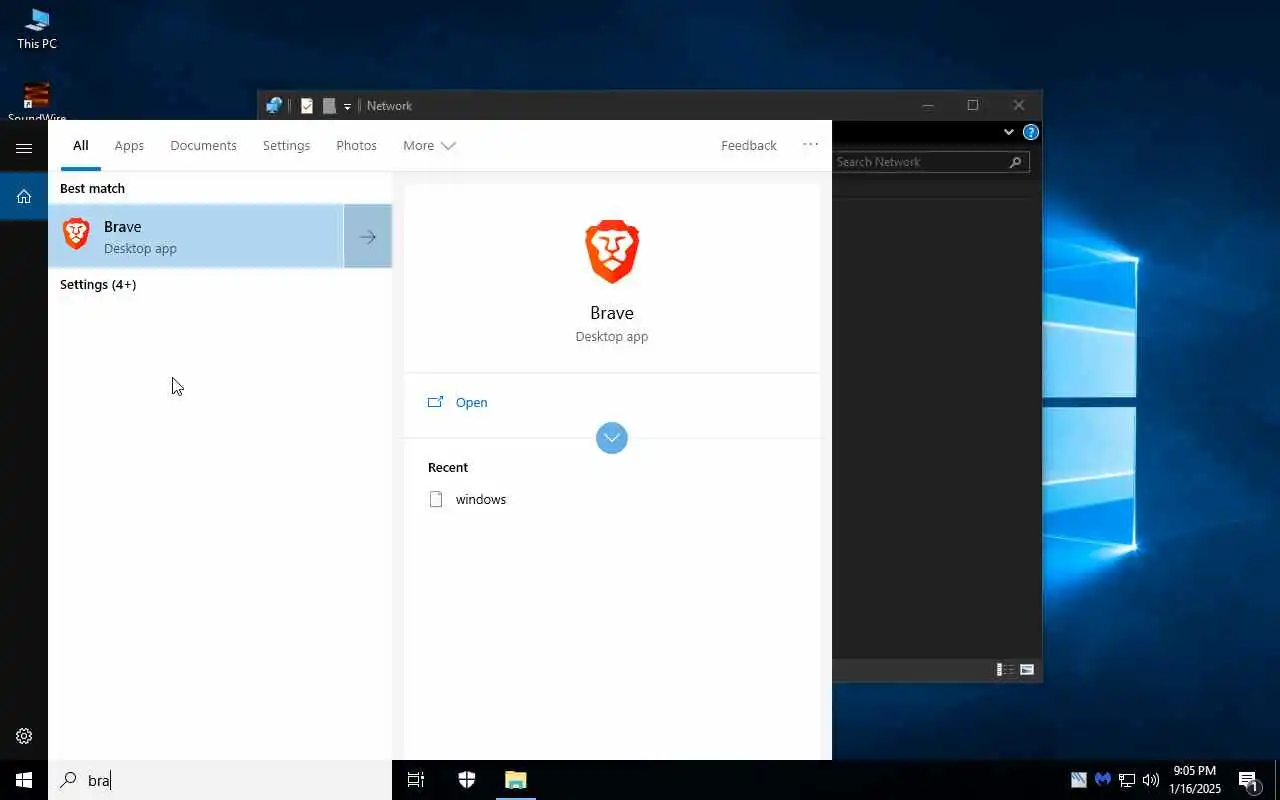Expand Brave result details arrow
Viewport: 1280px width, 800px height.
(368, 236)
